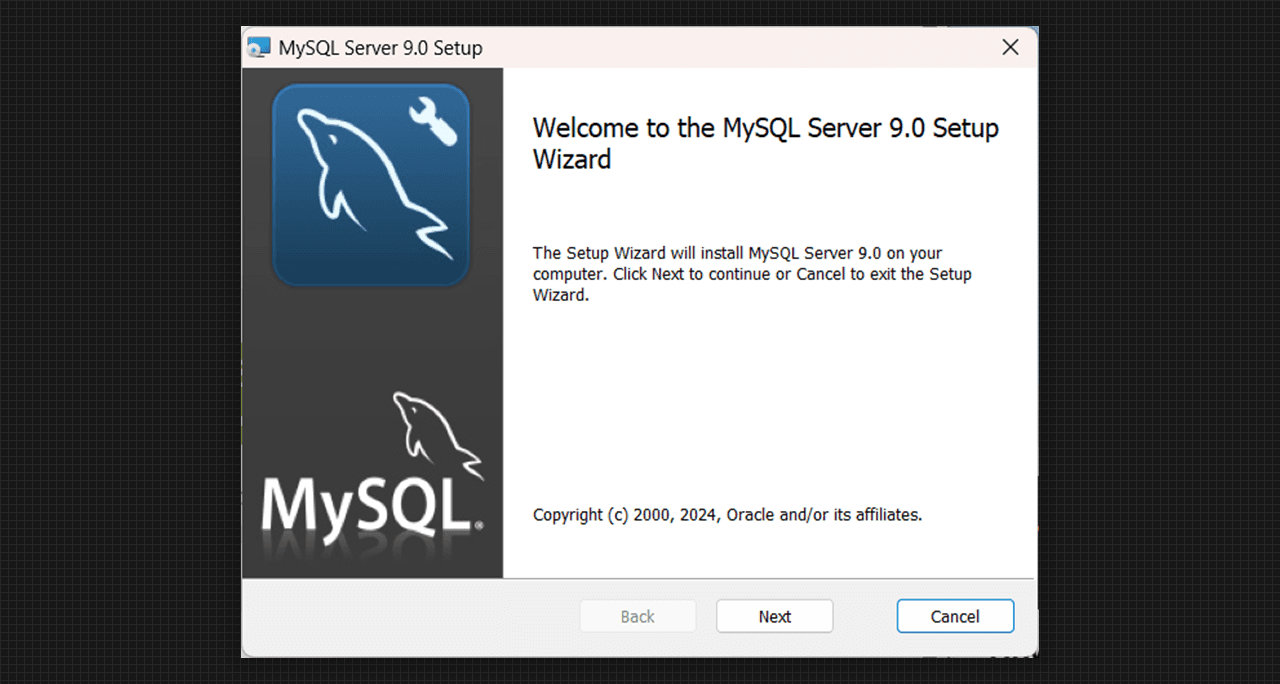Cancel the MySQL setup wizard

point(955,616)
